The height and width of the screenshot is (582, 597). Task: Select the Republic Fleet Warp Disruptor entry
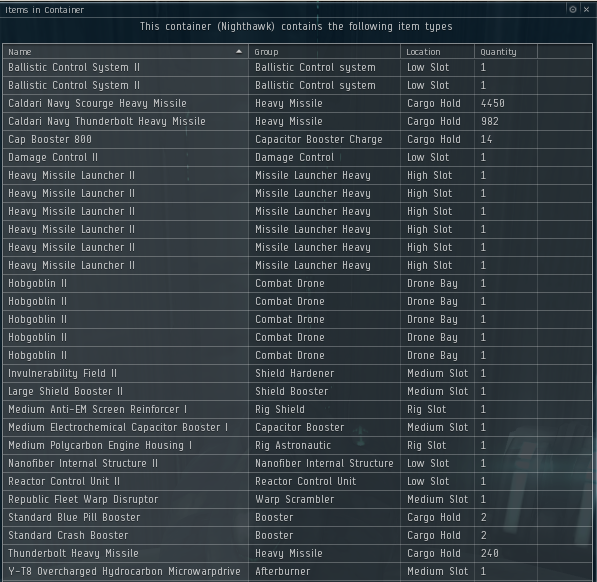(297, 499)
